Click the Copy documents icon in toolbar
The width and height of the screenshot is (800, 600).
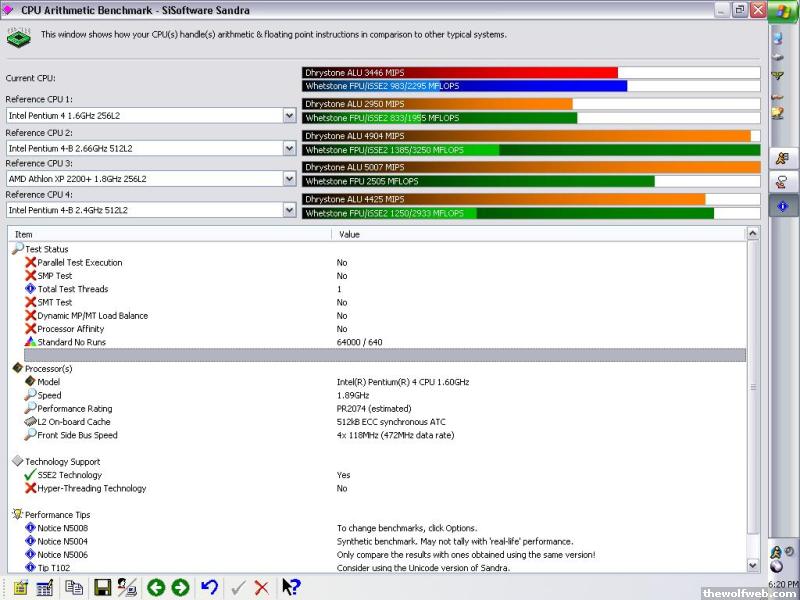point(74,588)
